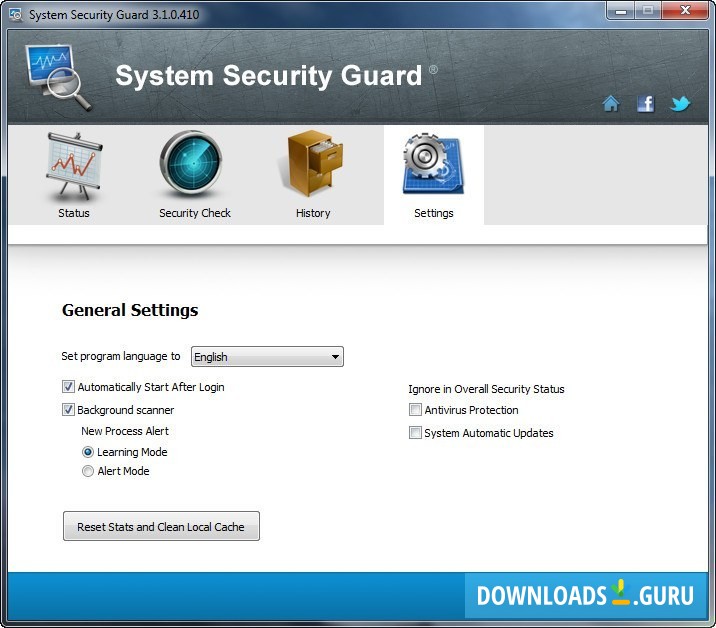
Task: Enable ignoring Antivirus Protection checkbox
Action: point(415,410)
